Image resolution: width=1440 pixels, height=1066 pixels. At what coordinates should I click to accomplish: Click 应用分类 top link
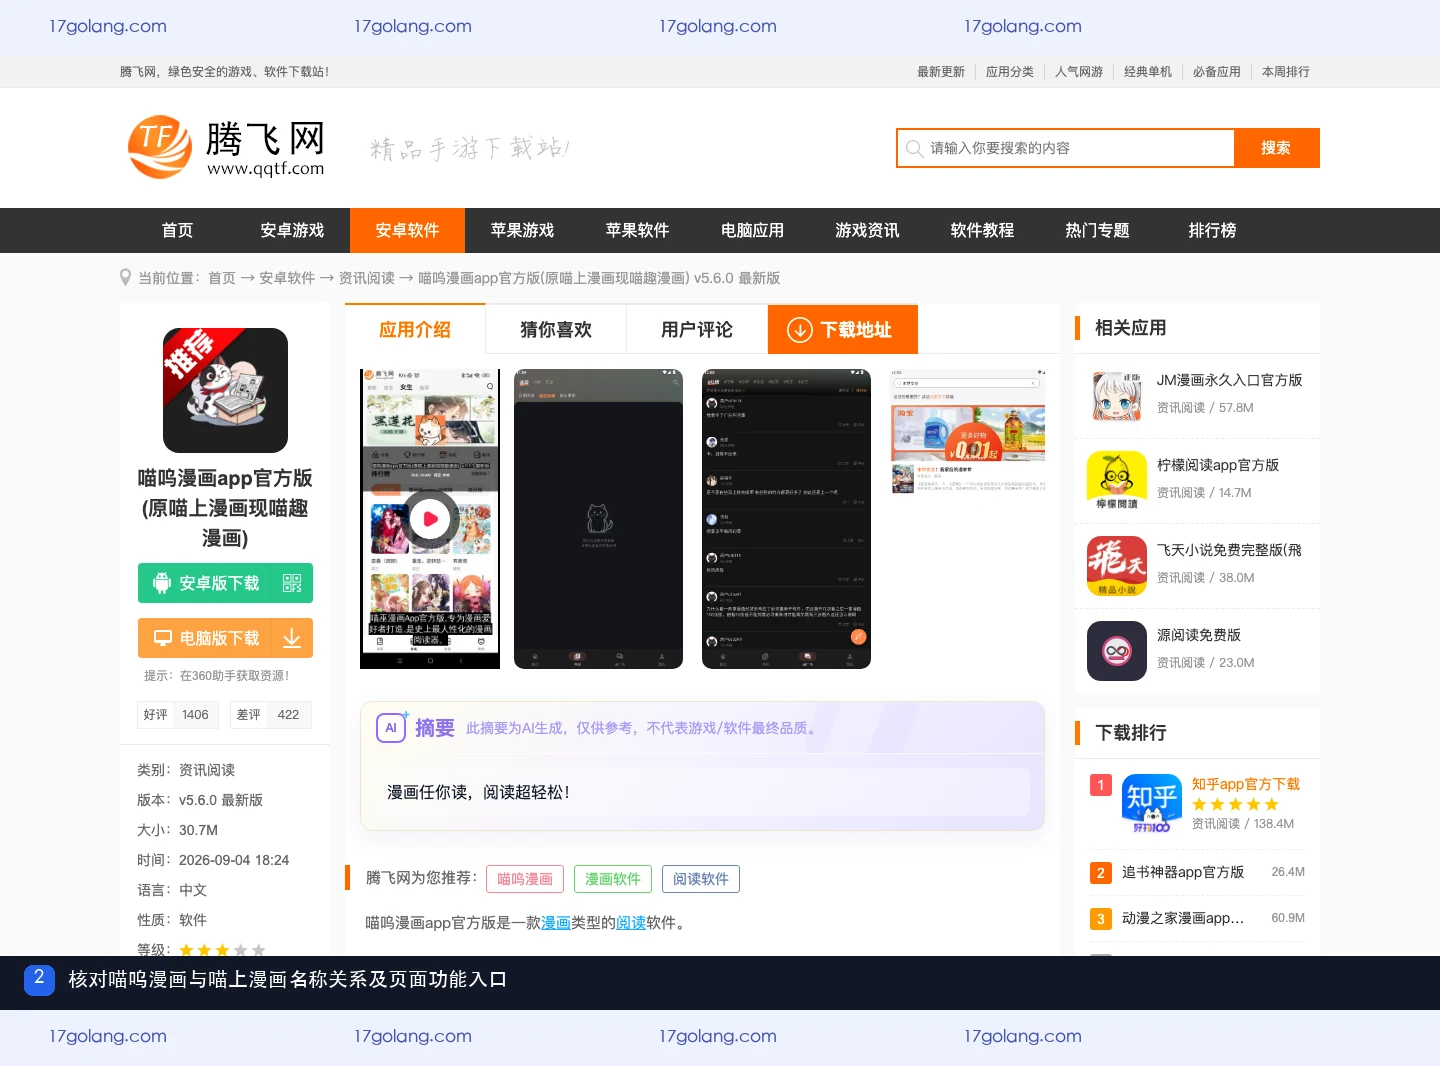pos(1010,72)
